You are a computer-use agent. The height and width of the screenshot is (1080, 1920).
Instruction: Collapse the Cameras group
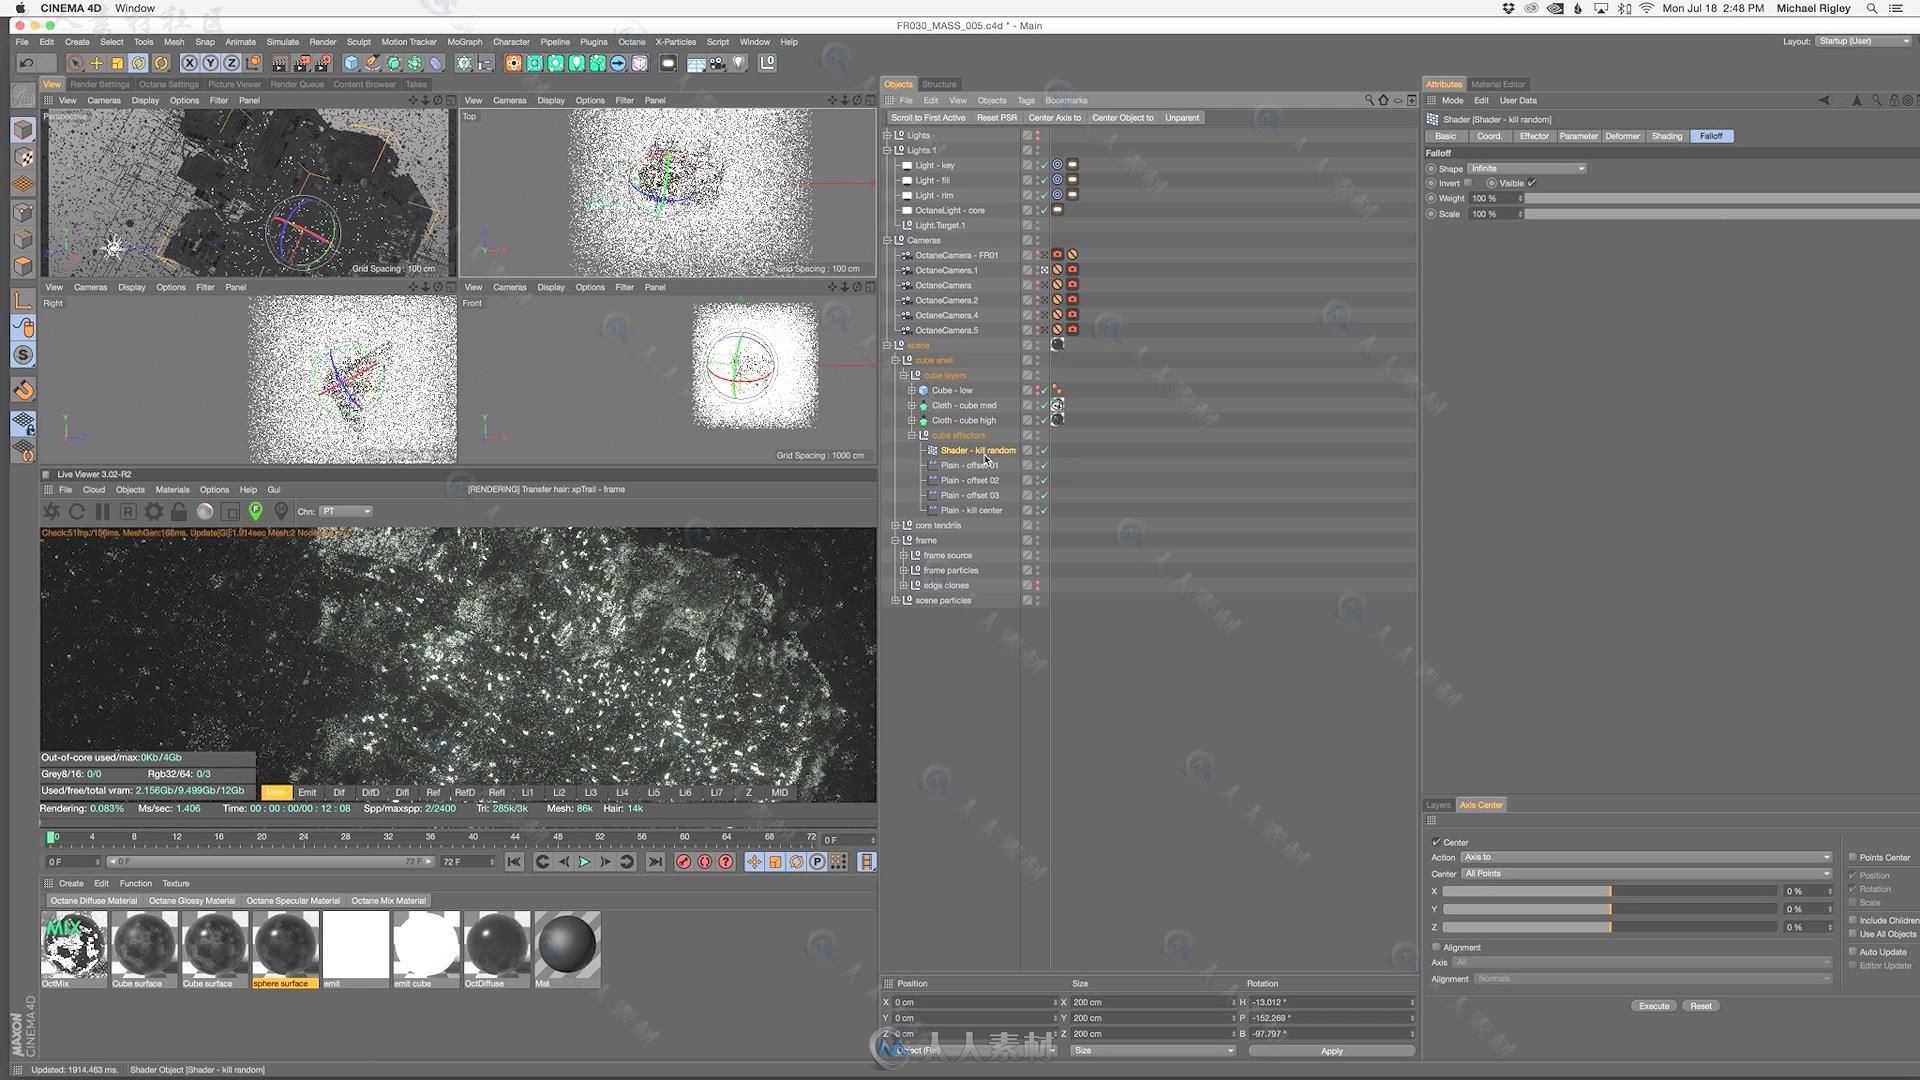tap(887, 240)
